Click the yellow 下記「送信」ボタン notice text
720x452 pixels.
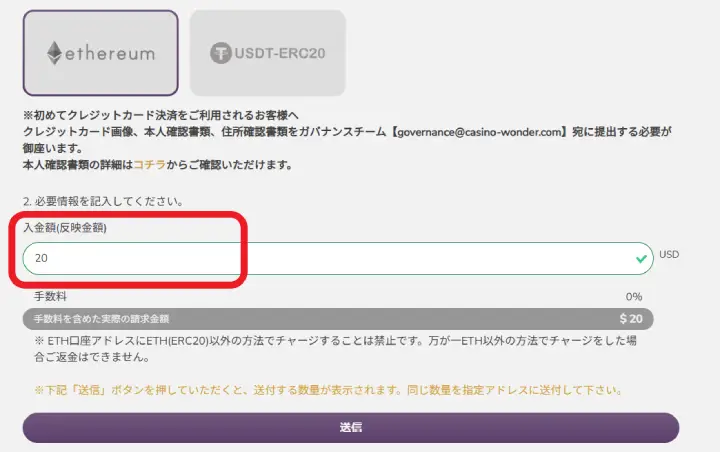[329, 390]
